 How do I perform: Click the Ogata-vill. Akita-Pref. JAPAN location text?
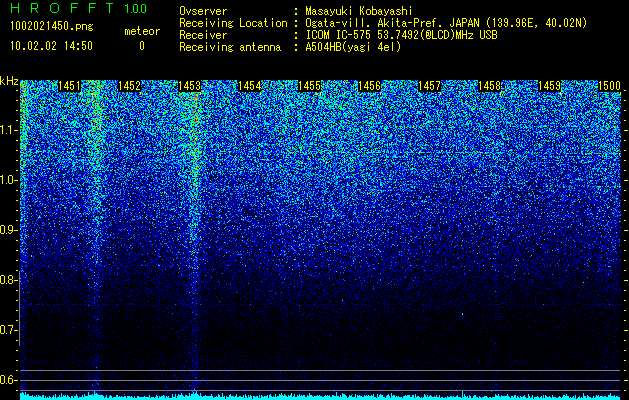(x=446, y=23)
